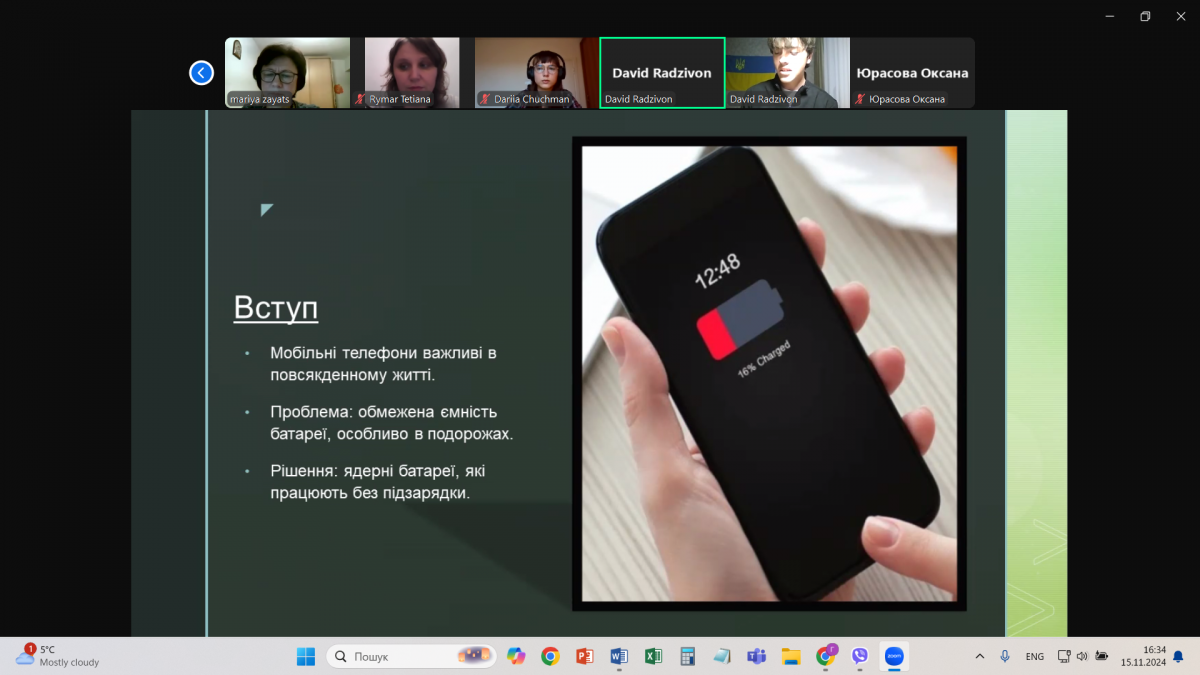
Task: Select Dariia Chuchman video thumbnail
Action: [x=537, y=73]
